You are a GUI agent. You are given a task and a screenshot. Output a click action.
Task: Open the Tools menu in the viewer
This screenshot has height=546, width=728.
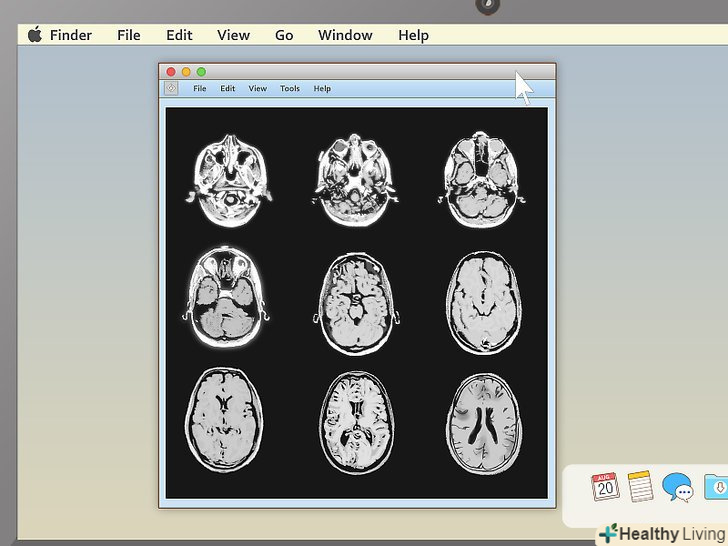pyautogui.click(x=290, y=89)
